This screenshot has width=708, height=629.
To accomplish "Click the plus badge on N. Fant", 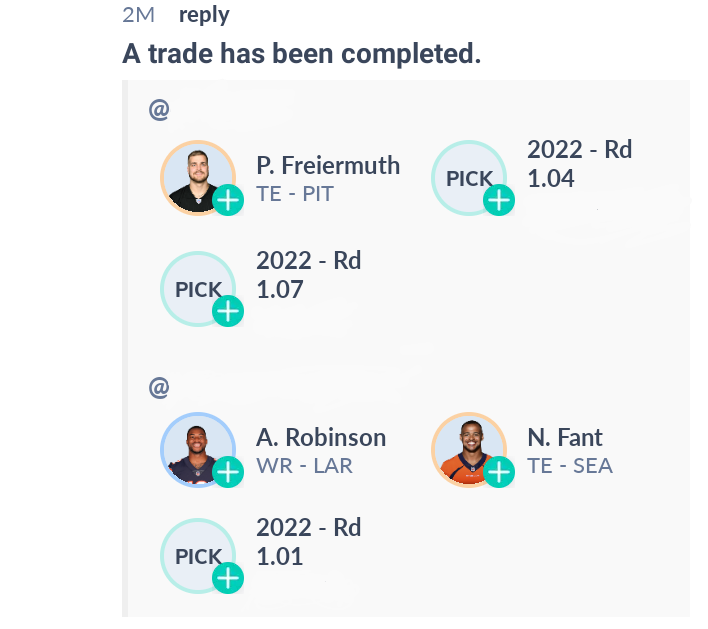I will tap(499, 472).
